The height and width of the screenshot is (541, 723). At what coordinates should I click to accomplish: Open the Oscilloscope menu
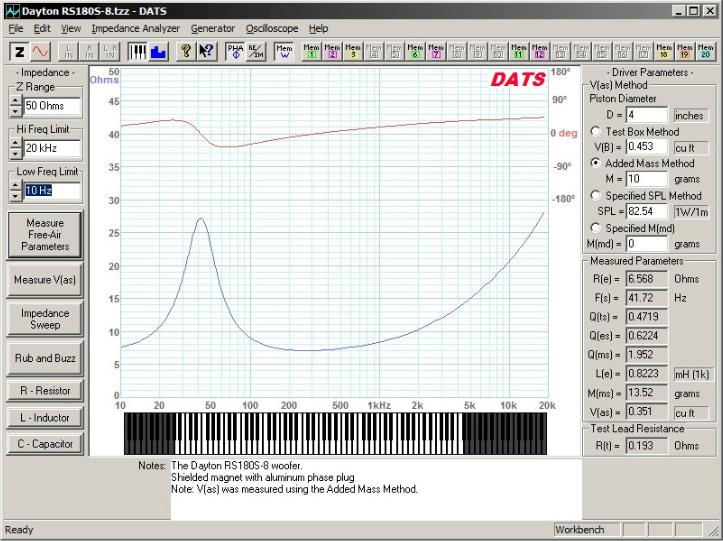click(273, 29)
